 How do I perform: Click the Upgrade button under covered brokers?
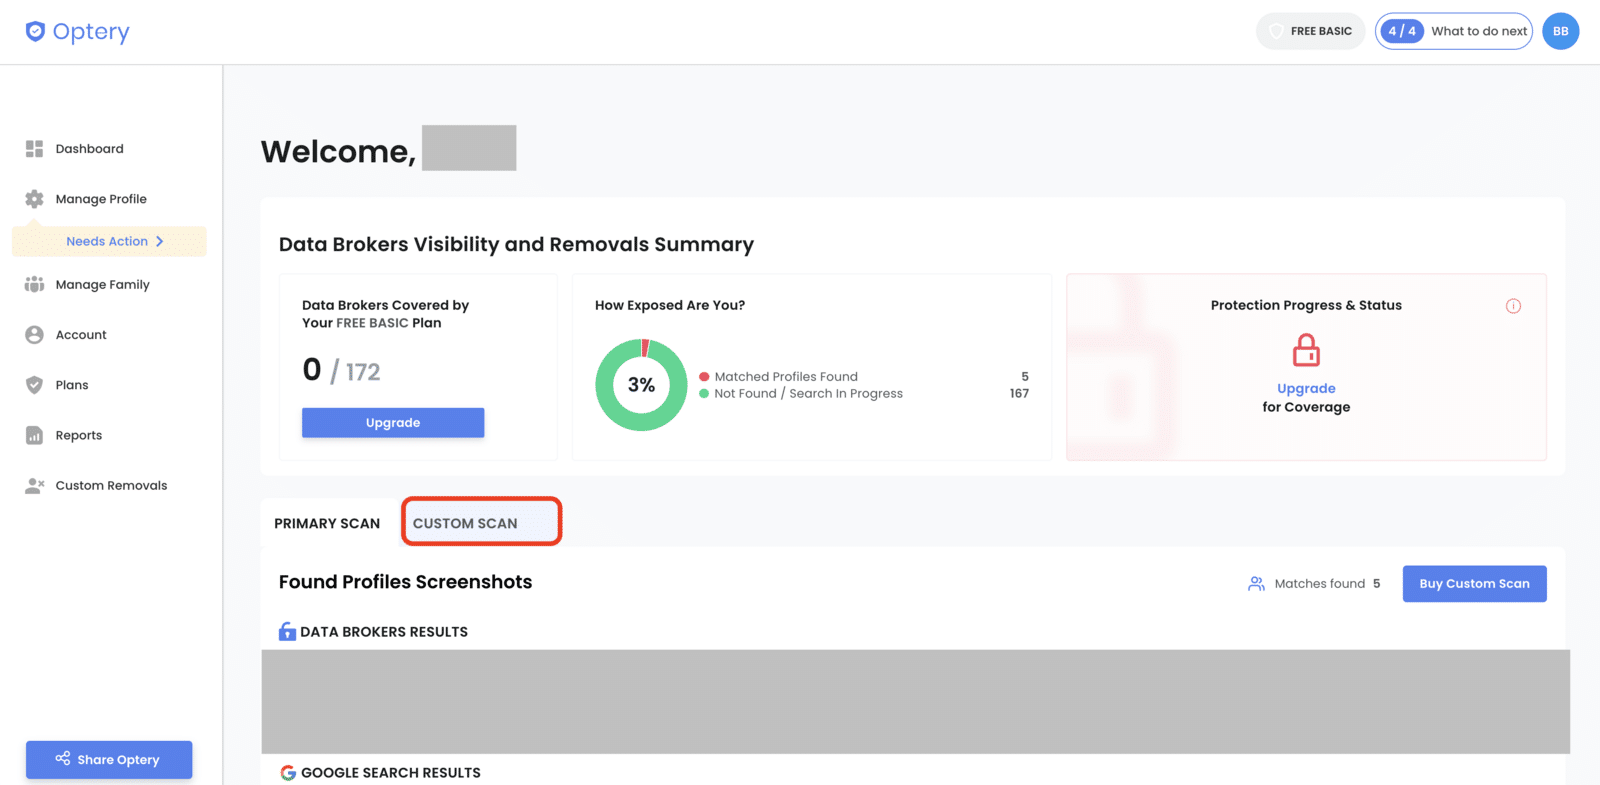coord(393,423)
